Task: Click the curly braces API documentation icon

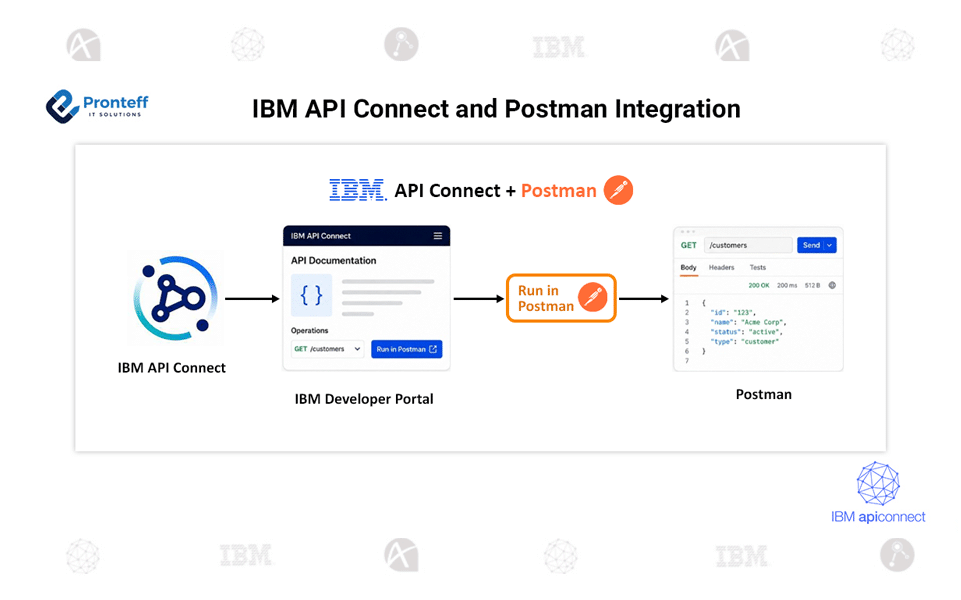Action: (x=311, y=295)
